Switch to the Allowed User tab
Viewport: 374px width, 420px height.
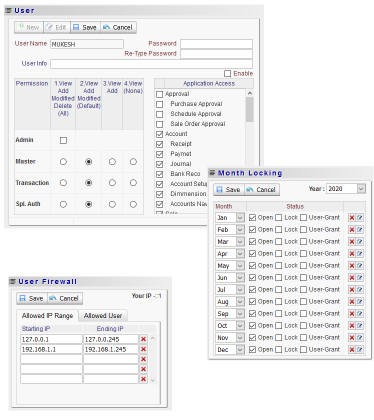tap(103, 316)
